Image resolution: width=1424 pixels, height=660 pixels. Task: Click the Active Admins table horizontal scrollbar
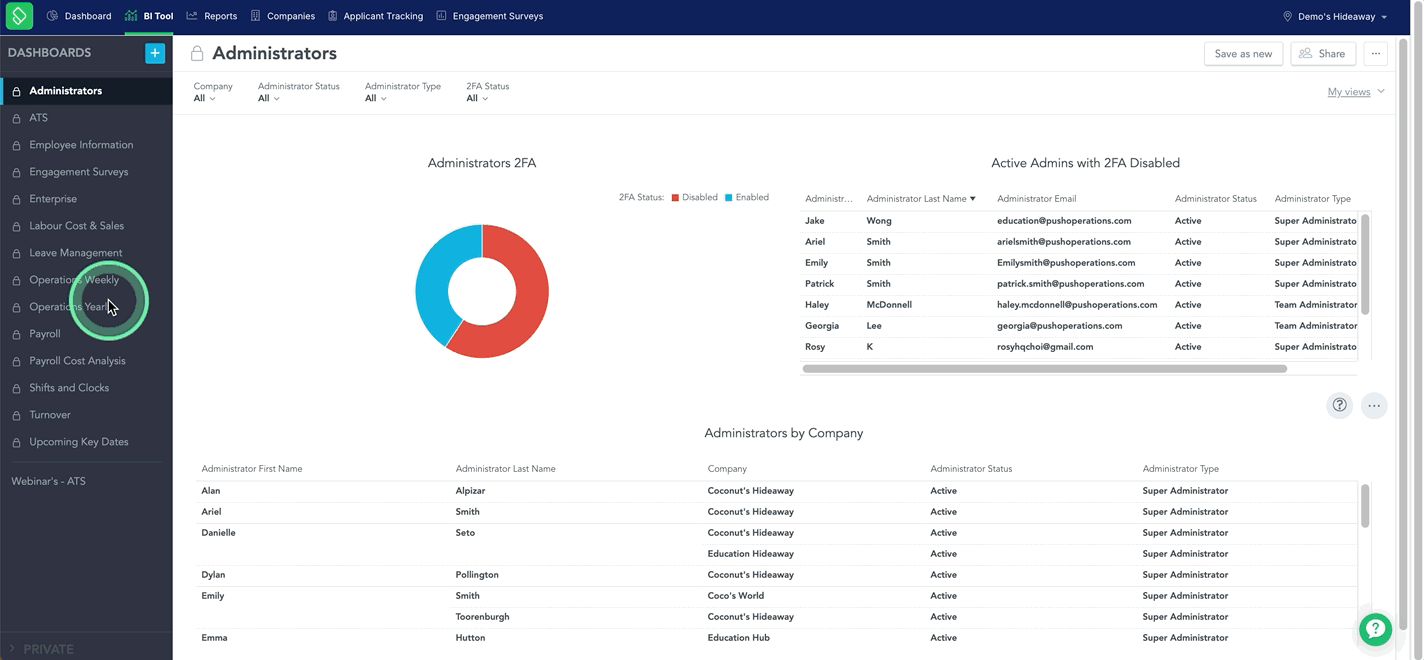(x=1044, y=369)
